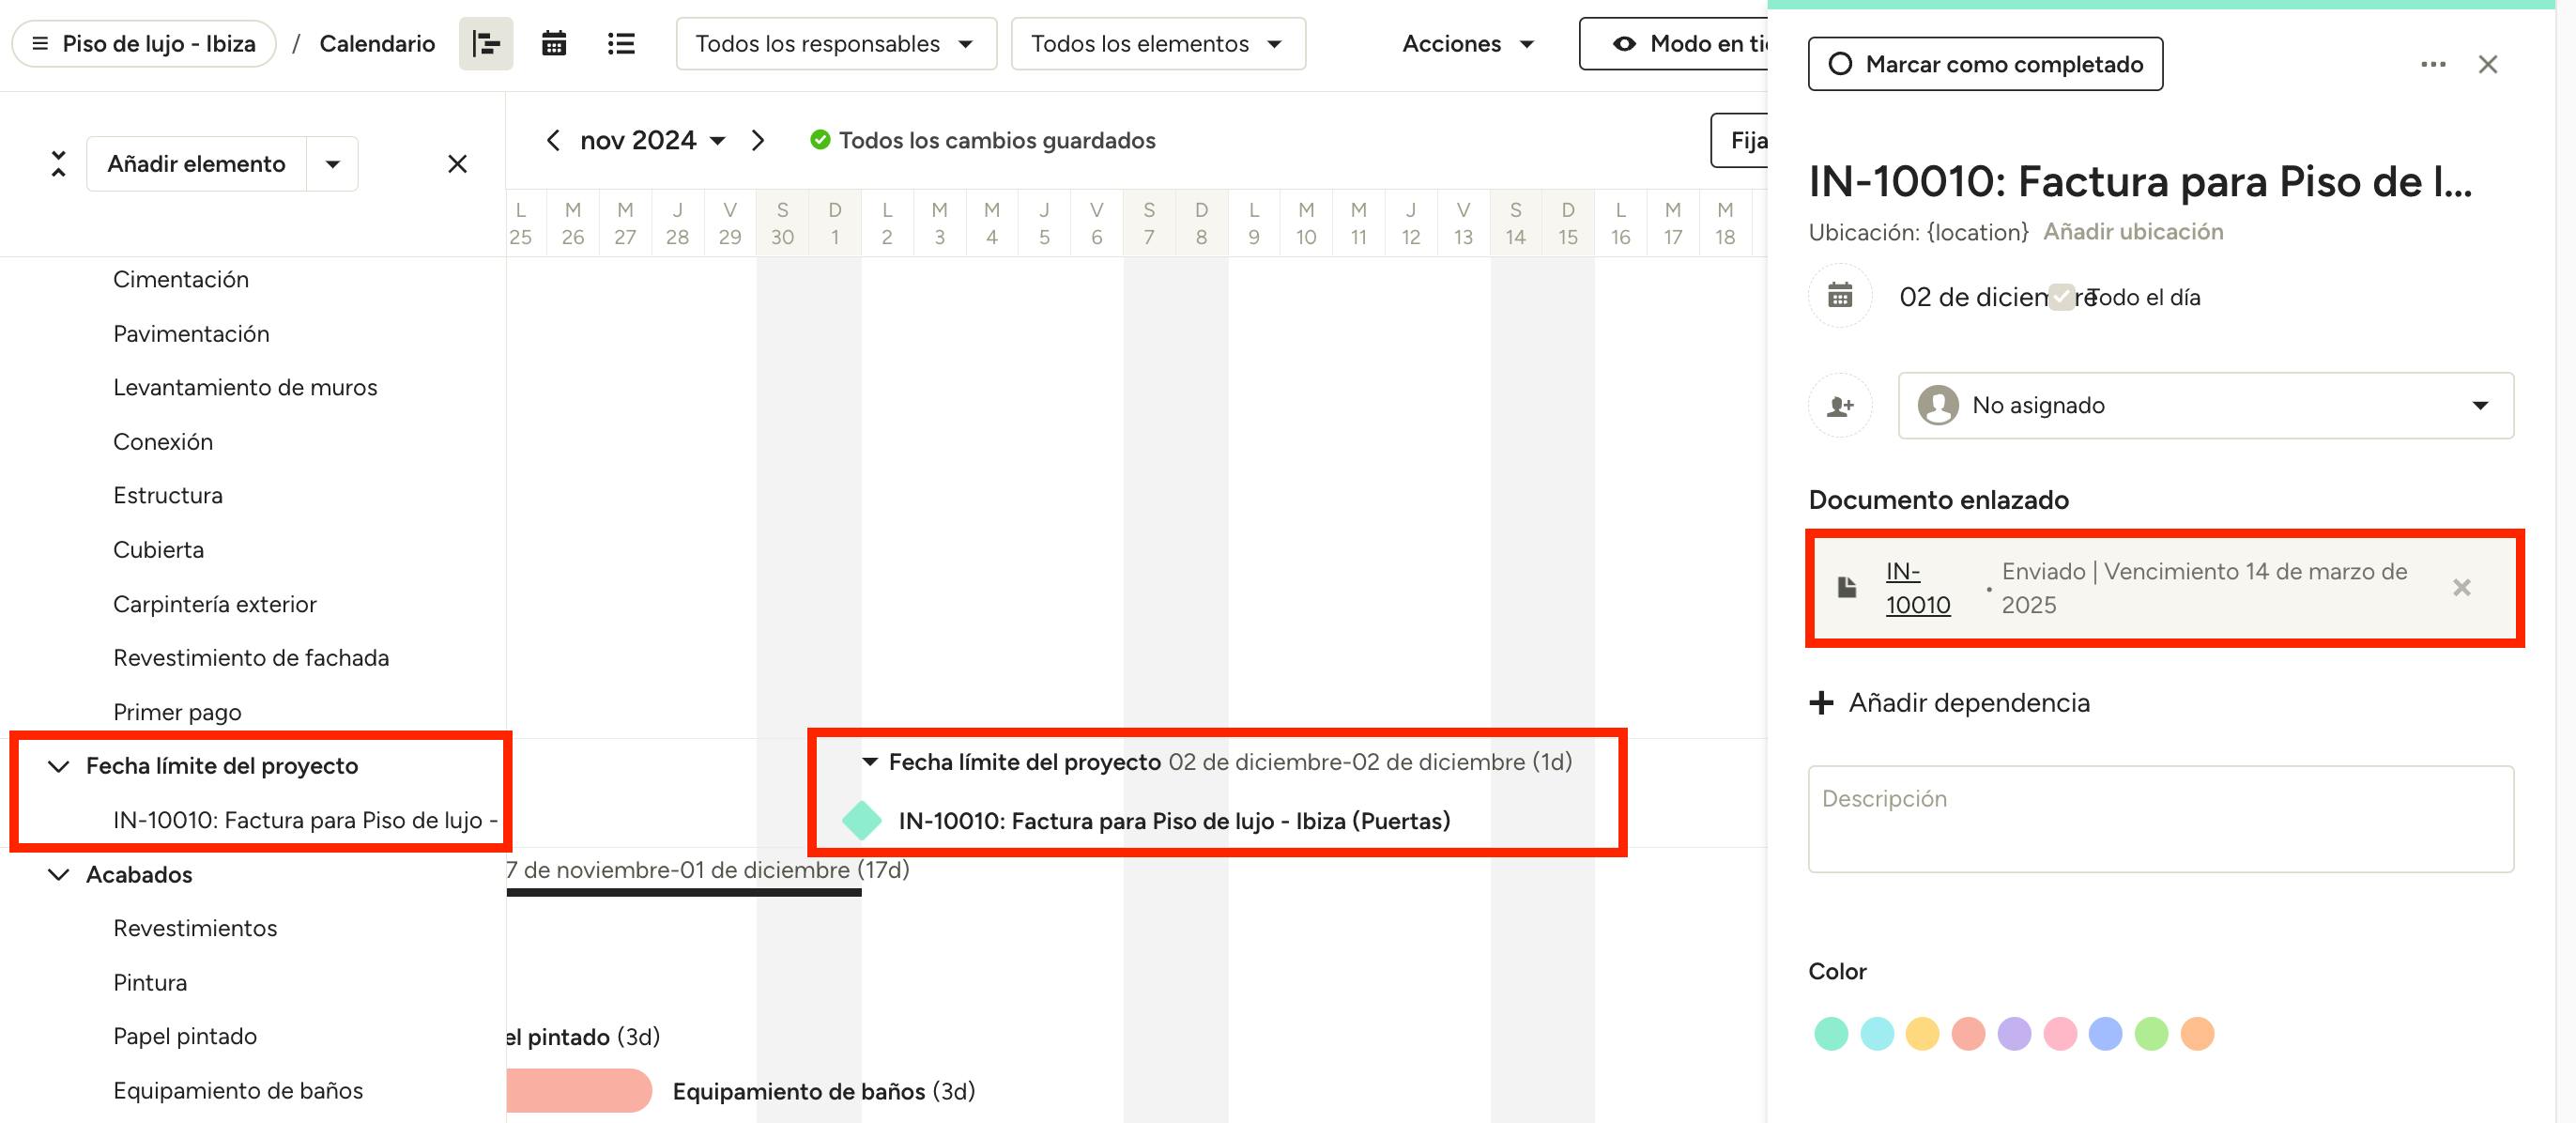Open the No asignado assignee dropdown

click(x=2205, y=405)
